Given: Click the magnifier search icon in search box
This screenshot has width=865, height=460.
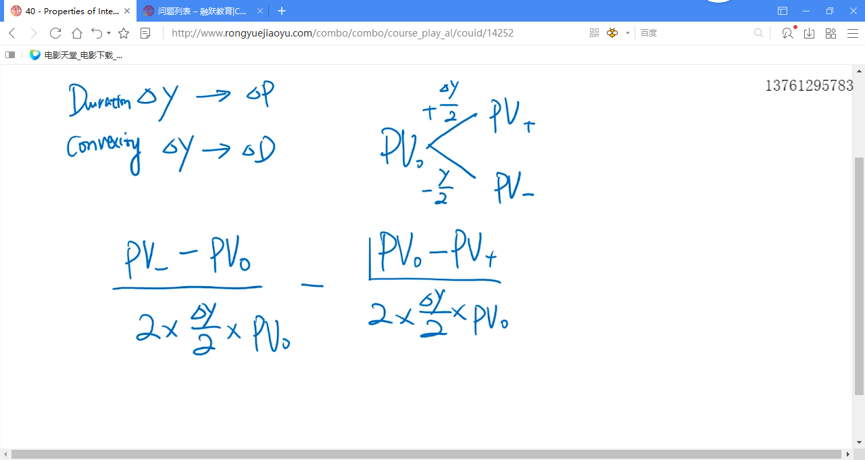Looking at the screenshot, I should (x=759, y=33).
